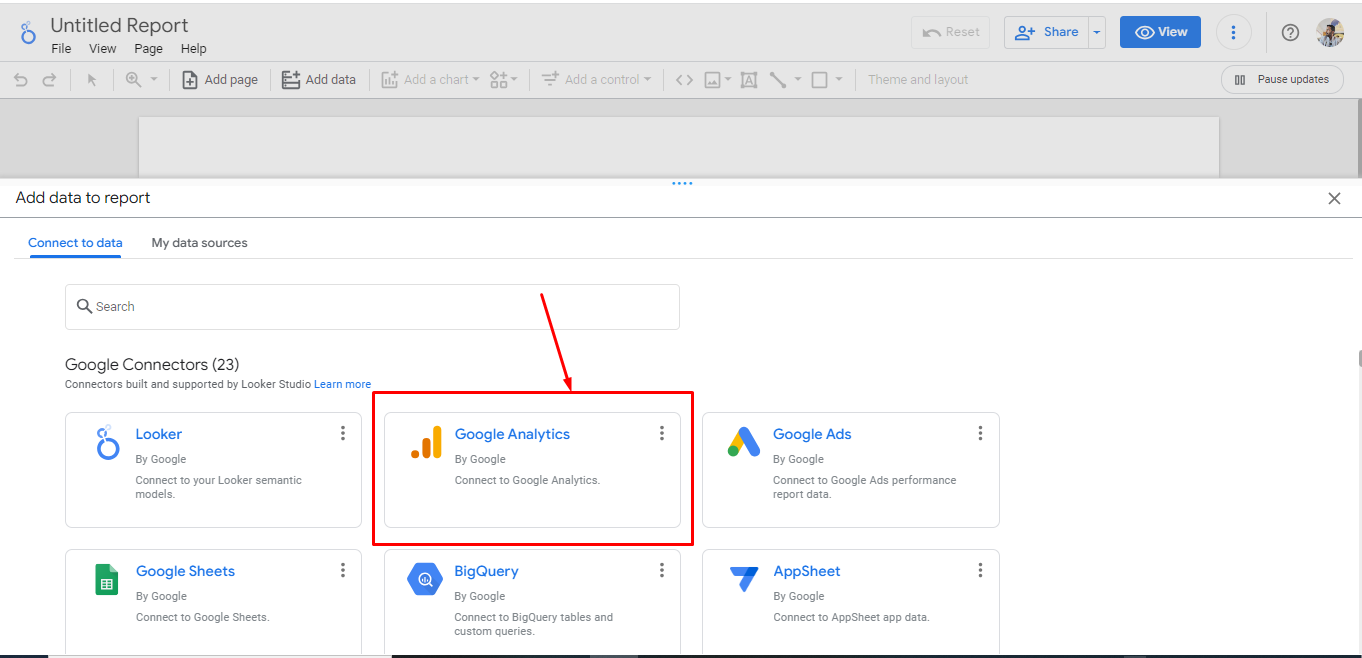Open the View menu in menu bar
1362x658 pixels.
[103, 48]
